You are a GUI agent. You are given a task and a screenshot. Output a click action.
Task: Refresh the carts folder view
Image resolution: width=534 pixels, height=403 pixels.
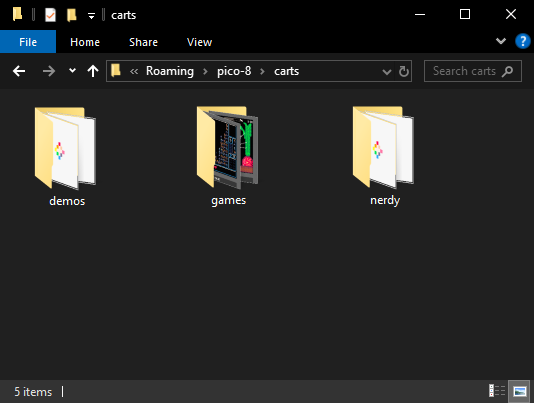click(404, 72)
